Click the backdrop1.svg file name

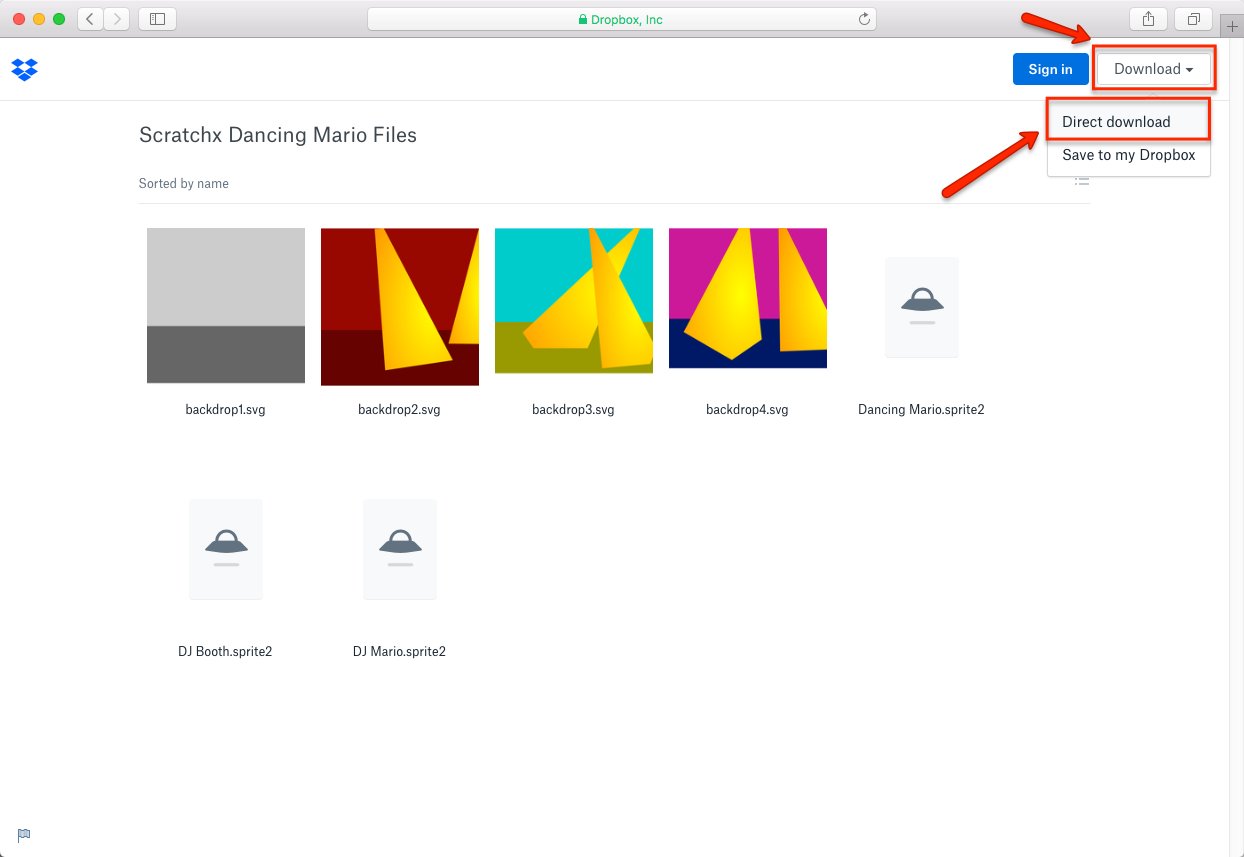tap(225, 409)
